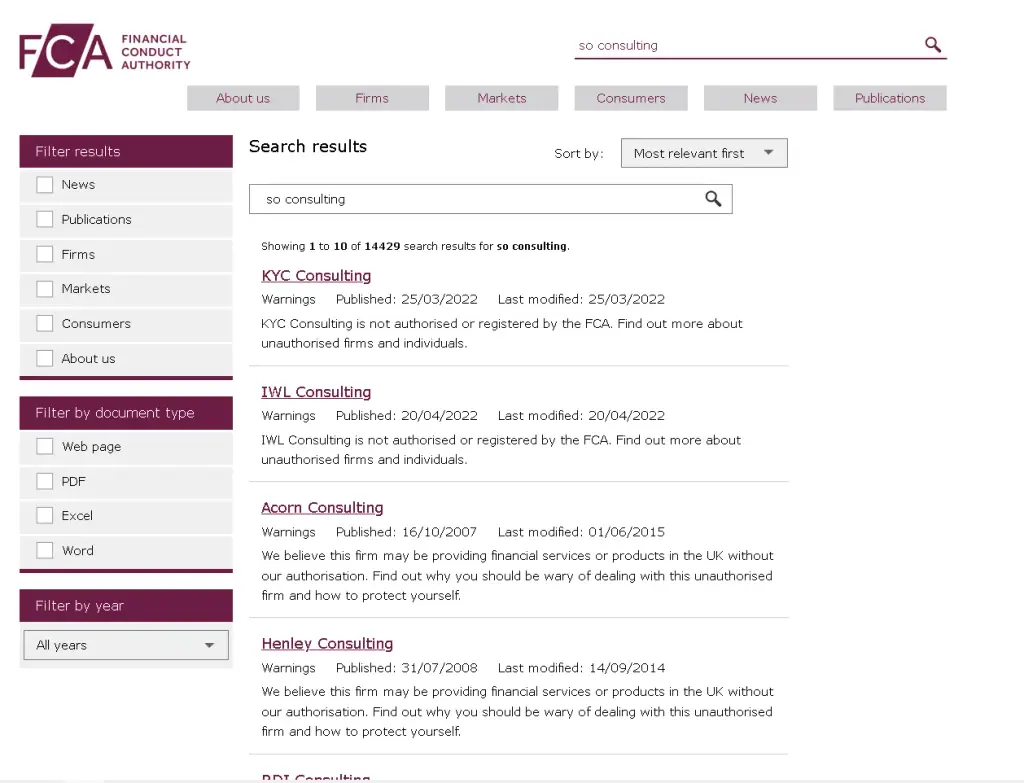Enable the PDF document type checkbox
This screenshot has height=783, width=1024.
(44, 481)
